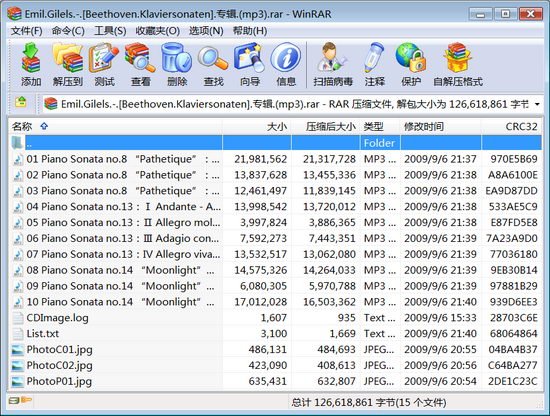Open the 工具(S) menu
The image size is (550, 416).
[110, 31]
